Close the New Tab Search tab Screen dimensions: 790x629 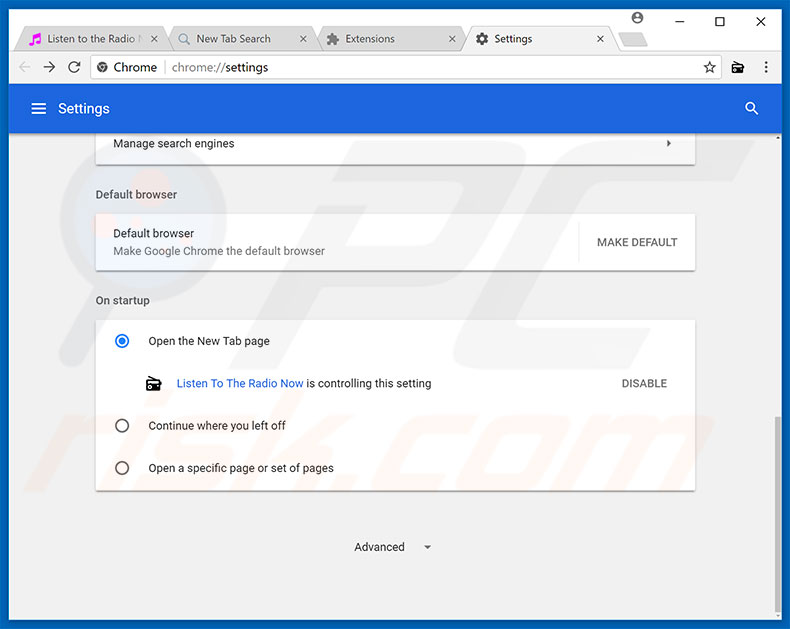pos(303,39)
